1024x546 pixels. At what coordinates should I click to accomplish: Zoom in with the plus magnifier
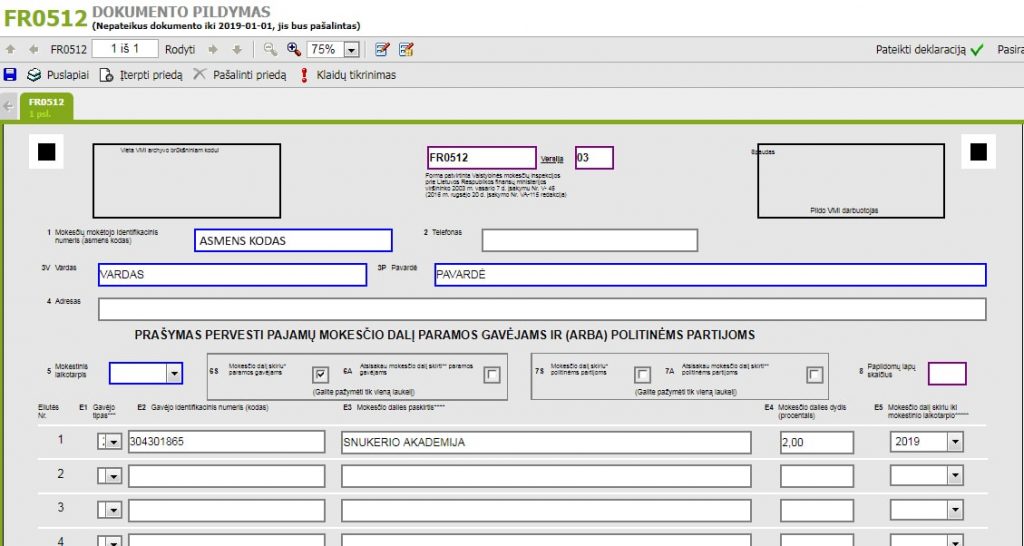[x=294, y=49]
